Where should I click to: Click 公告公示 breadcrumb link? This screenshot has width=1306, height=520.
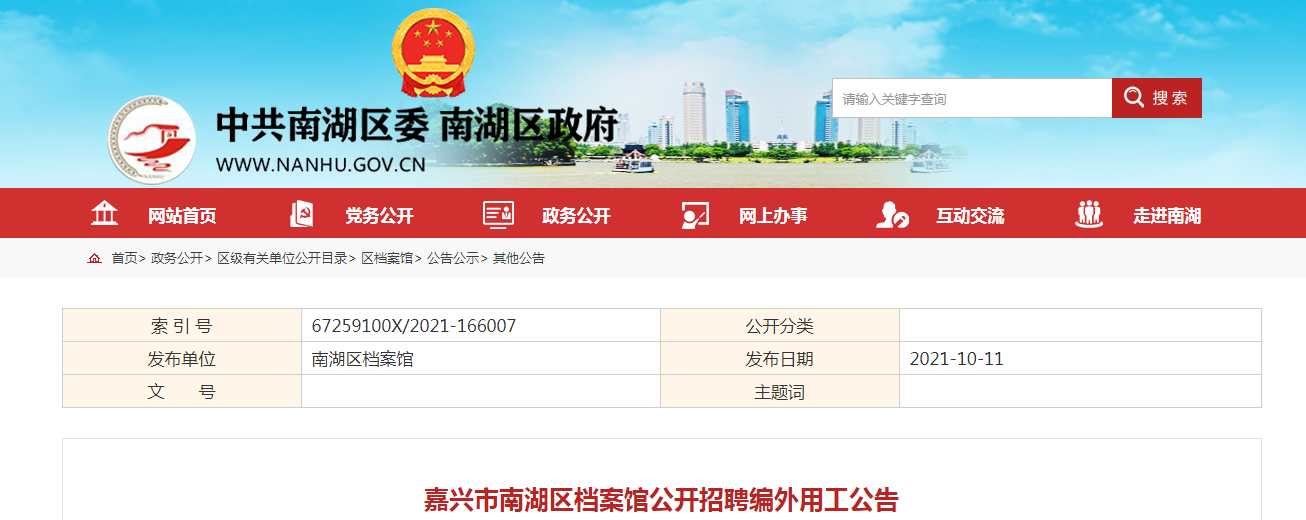453,258
